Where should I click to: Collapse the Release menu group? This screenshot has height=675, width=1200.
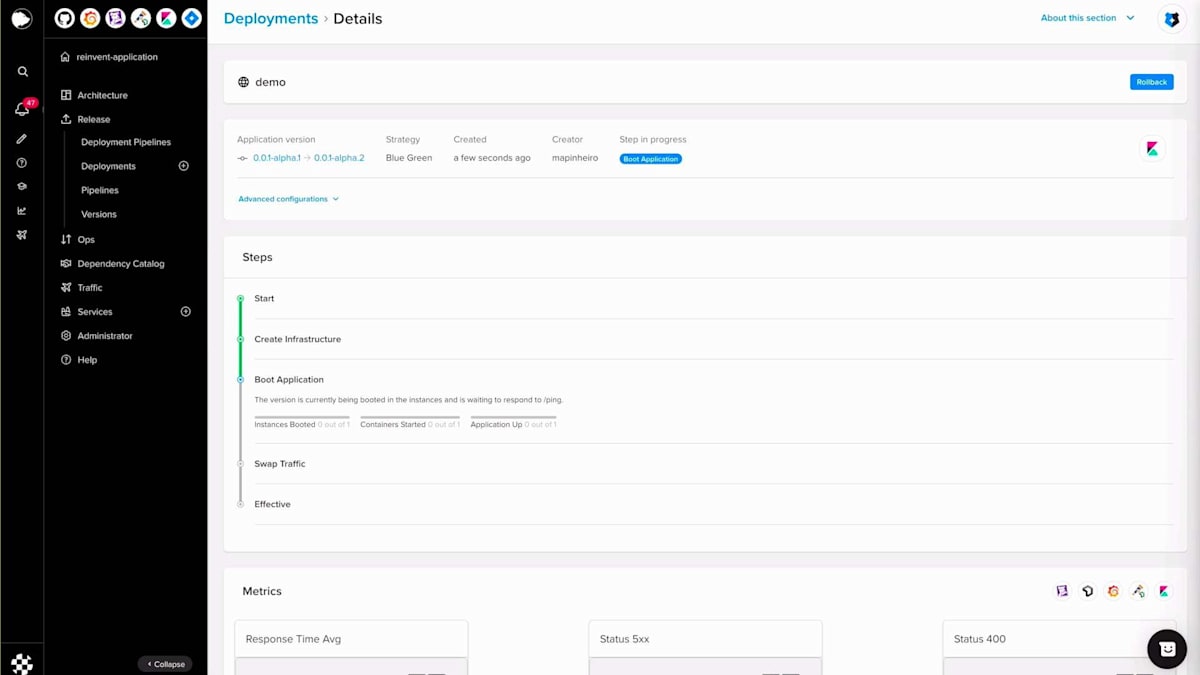point(93,119)
